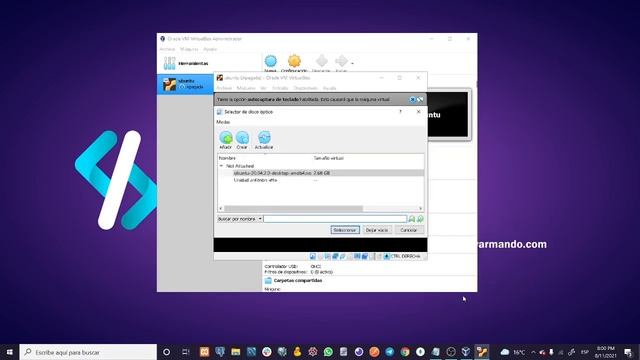Open Telegram from the taskbar
This screenshot has height=360, width=640.
pos(390,352)
